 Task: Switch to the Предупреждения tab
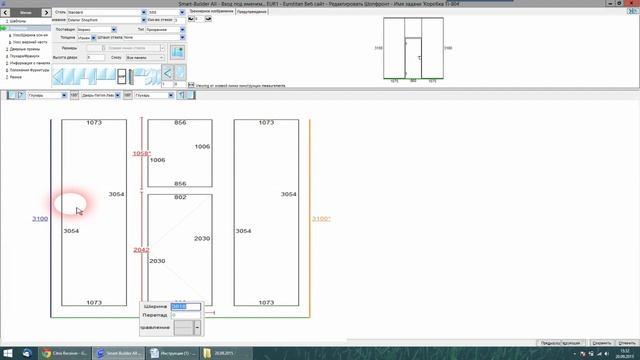(x=252, y=11)
